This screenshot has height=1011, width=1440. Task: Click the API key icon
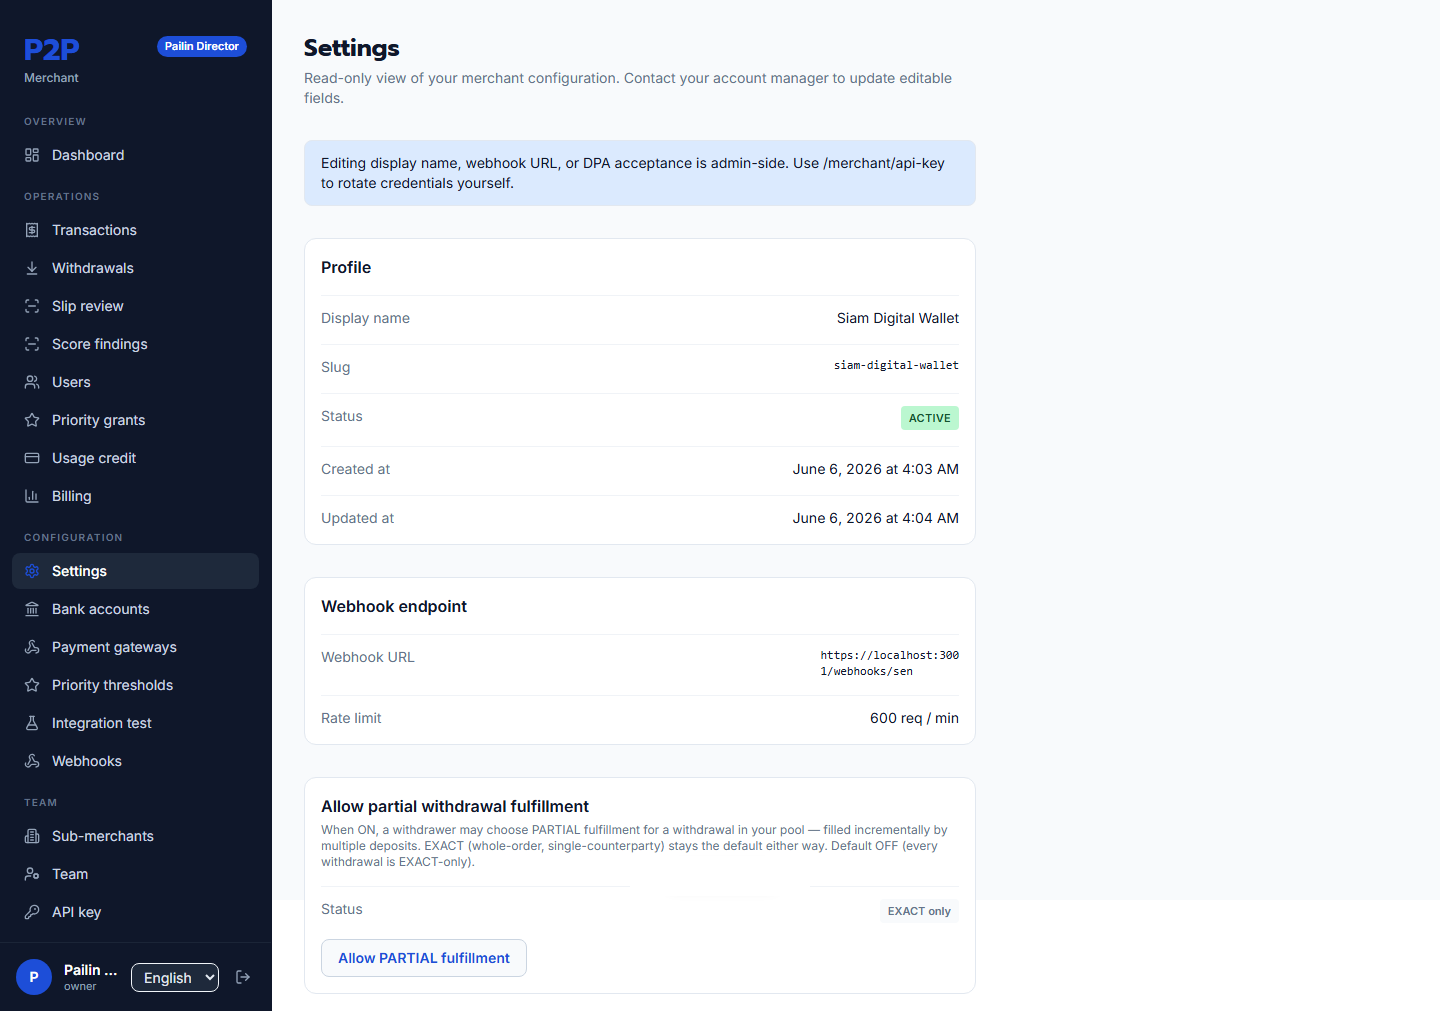32,912
